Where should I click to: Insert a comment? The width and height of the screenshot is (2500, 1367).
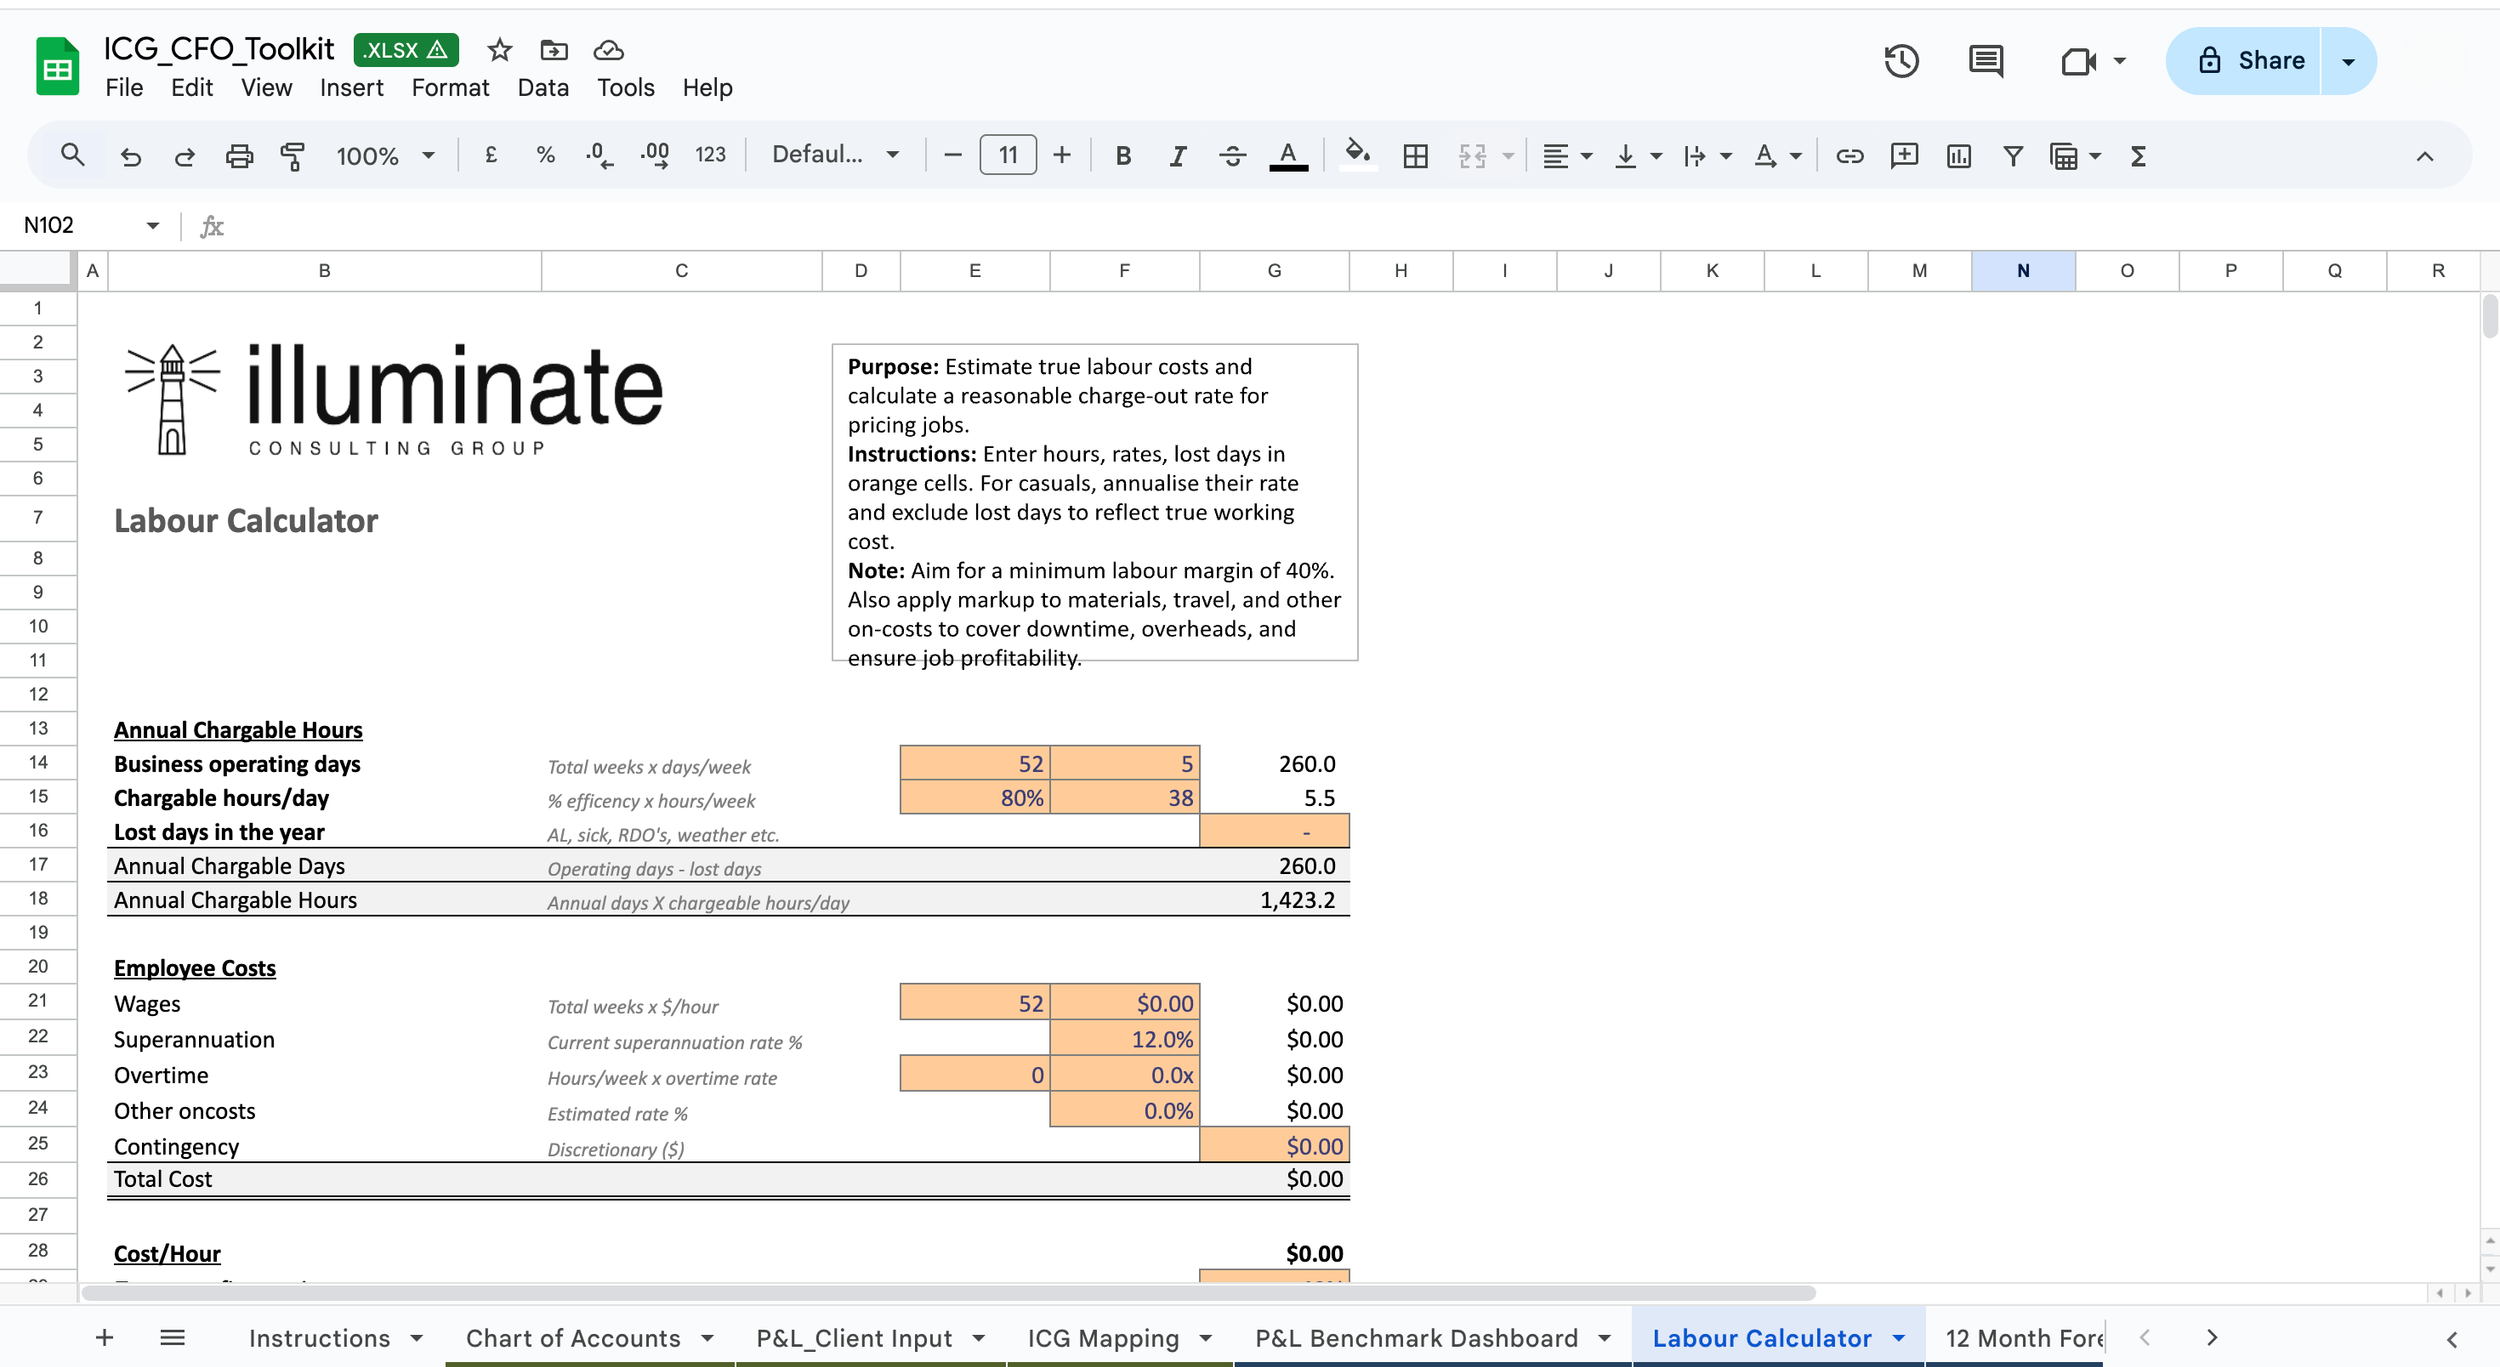1904,155
